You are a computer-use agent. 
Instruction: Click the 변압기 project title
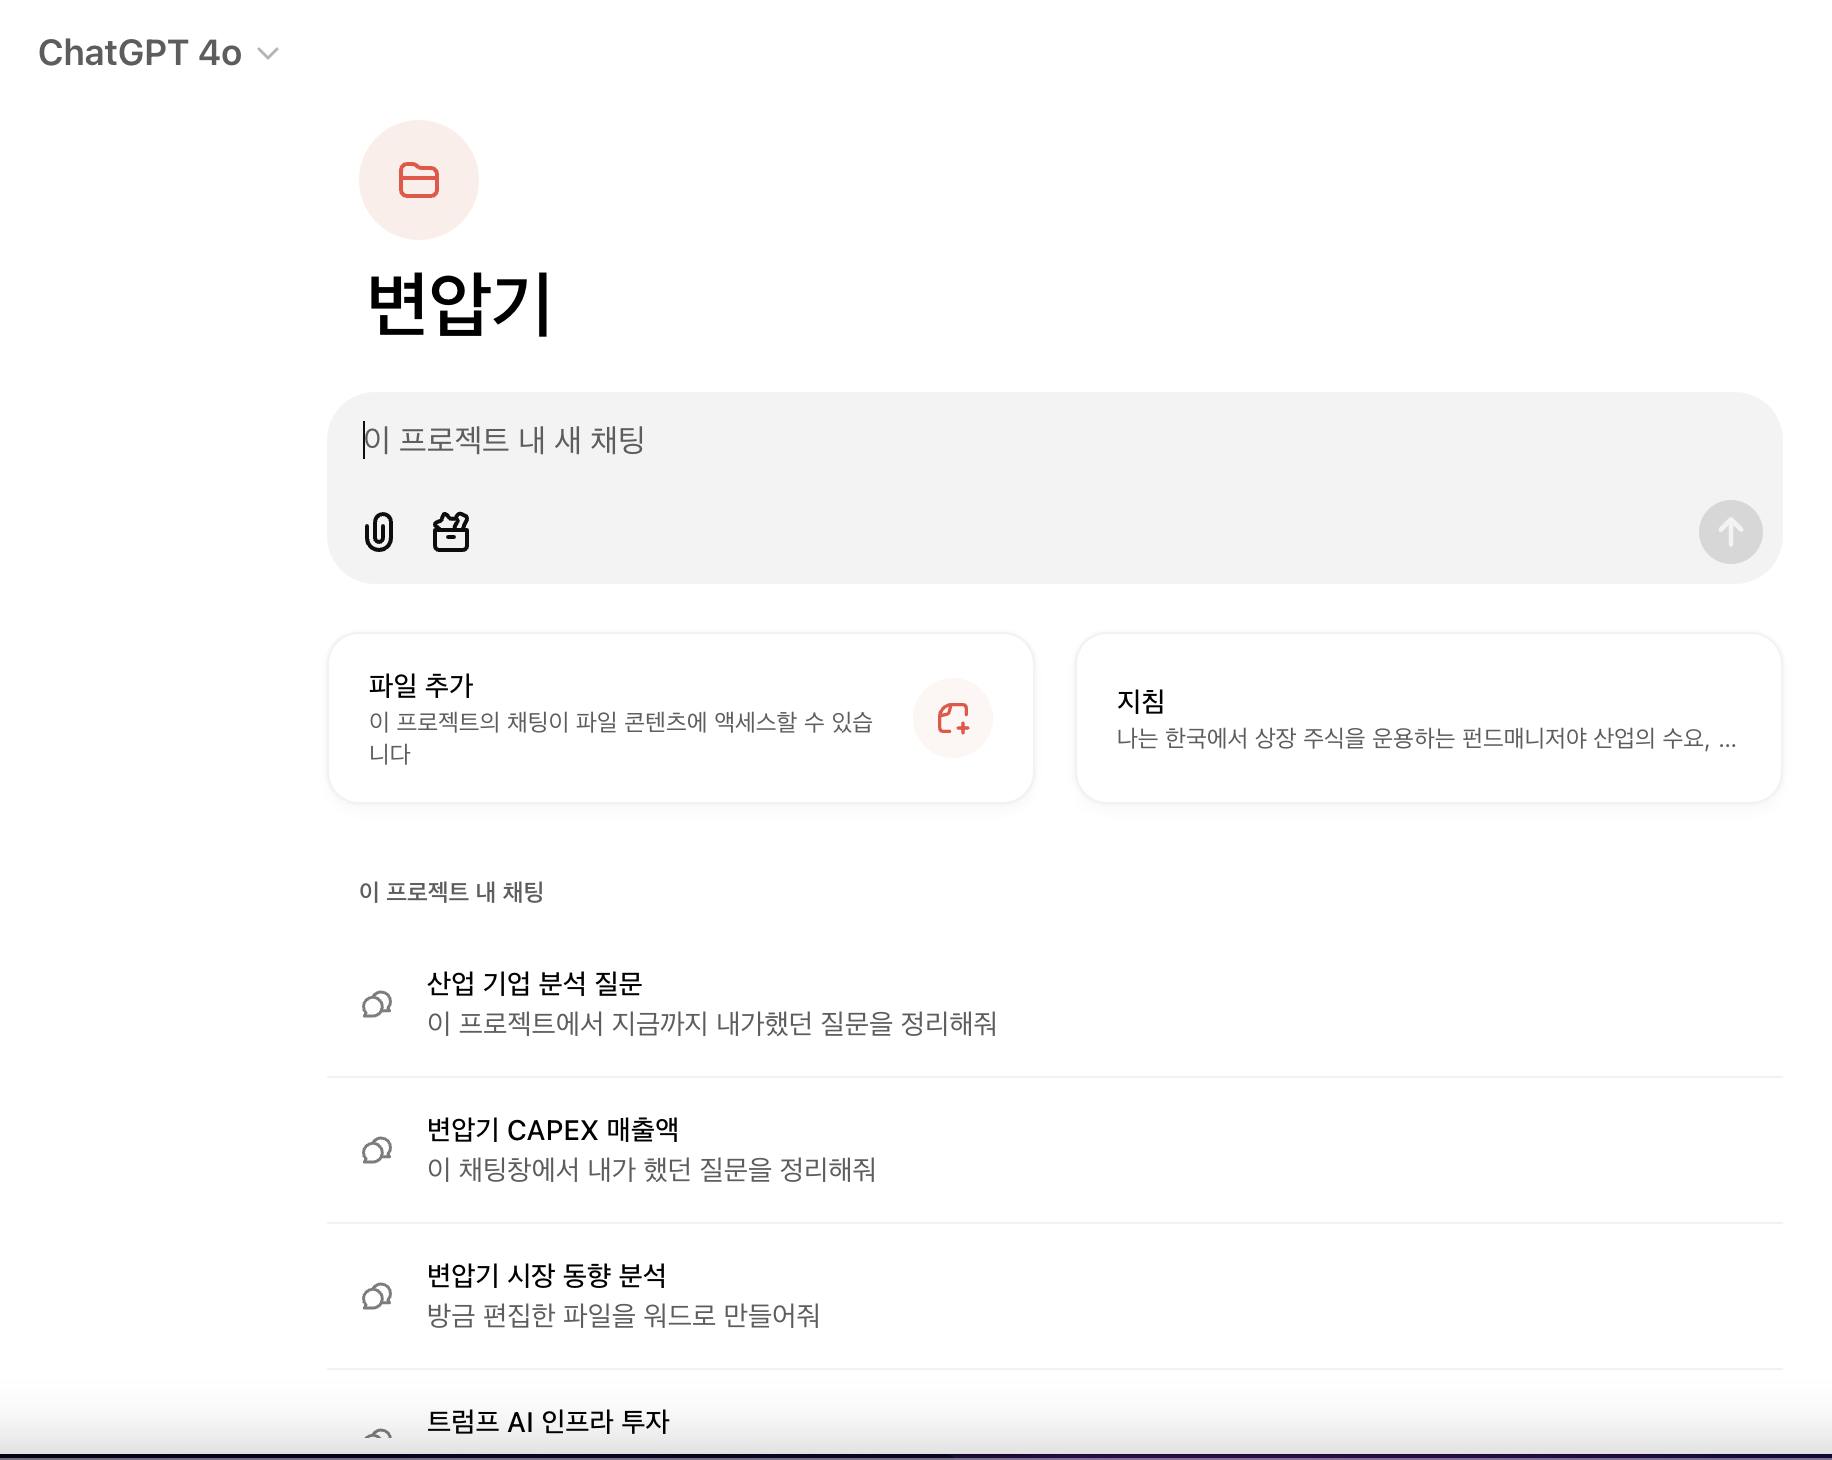click(x=459, y=303)
